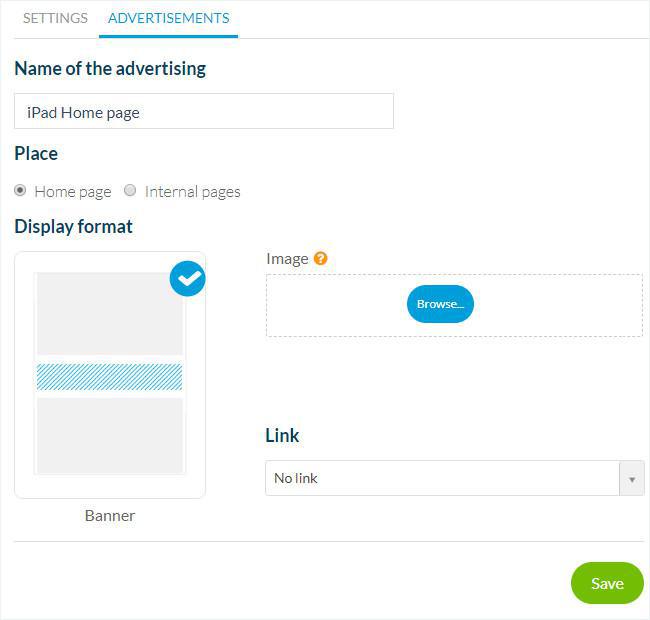Click the bottom gray block in Banner preview
This screenshot has height=620, width=650.
coord(110,435)
